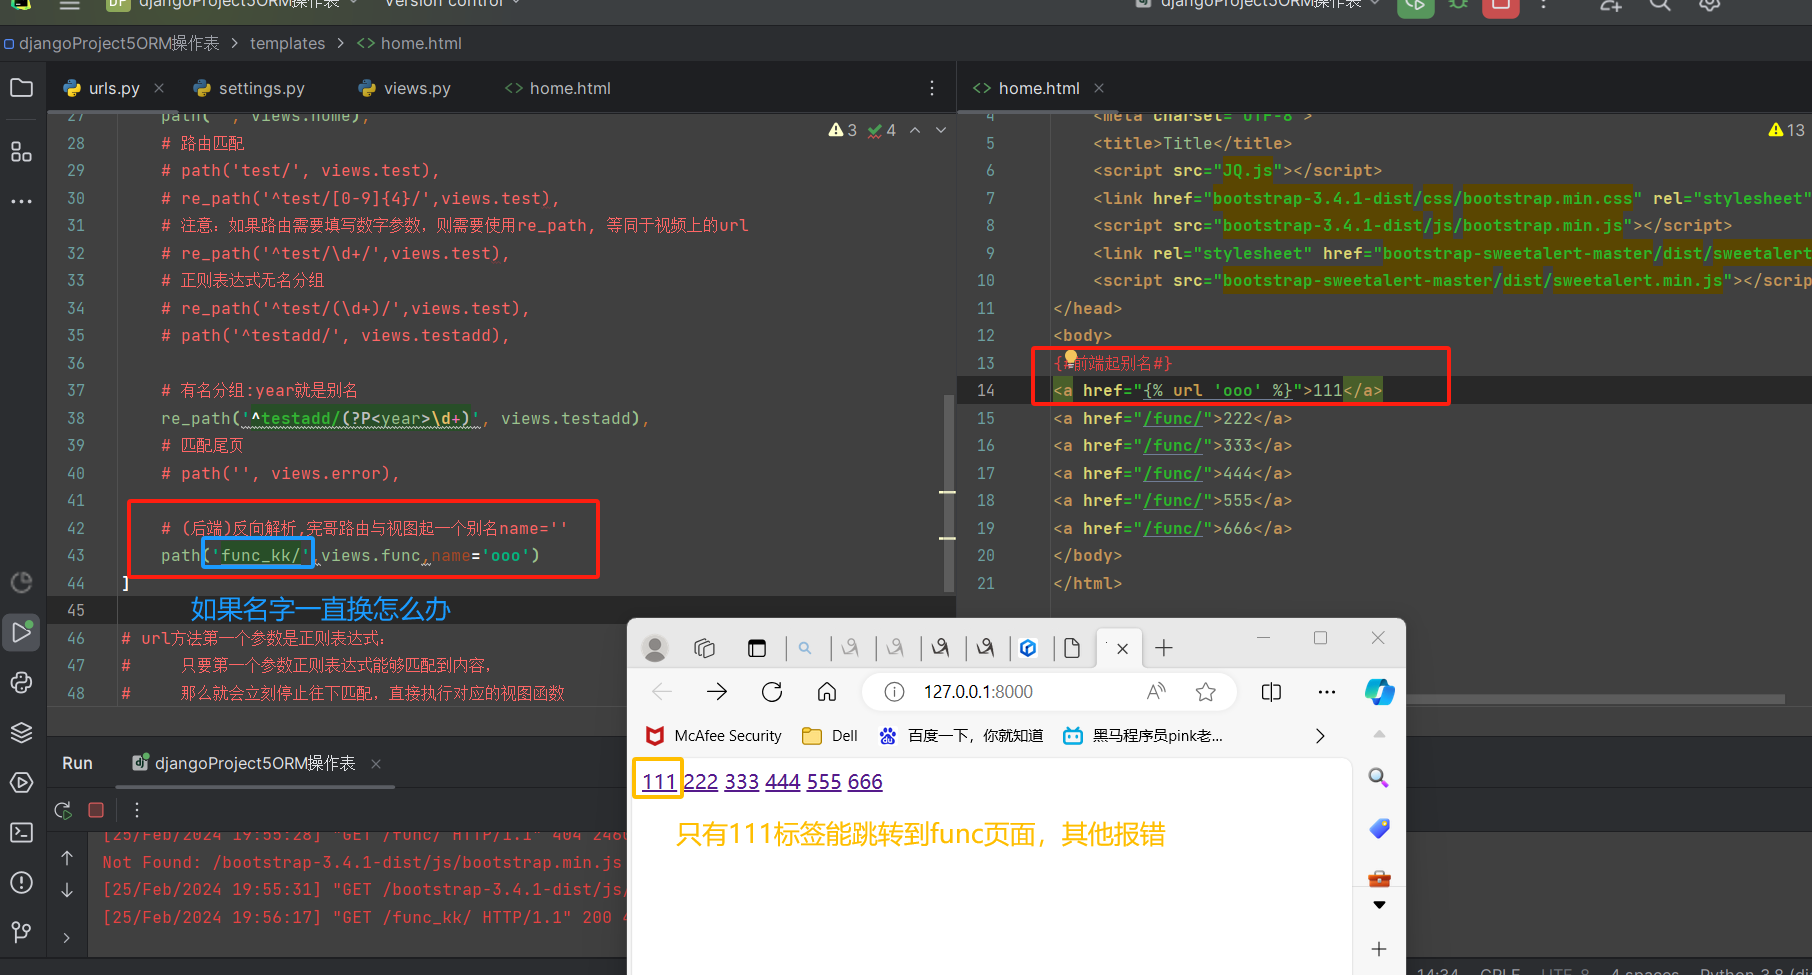Jump up the stack trace arrow

tap(67, 858)
